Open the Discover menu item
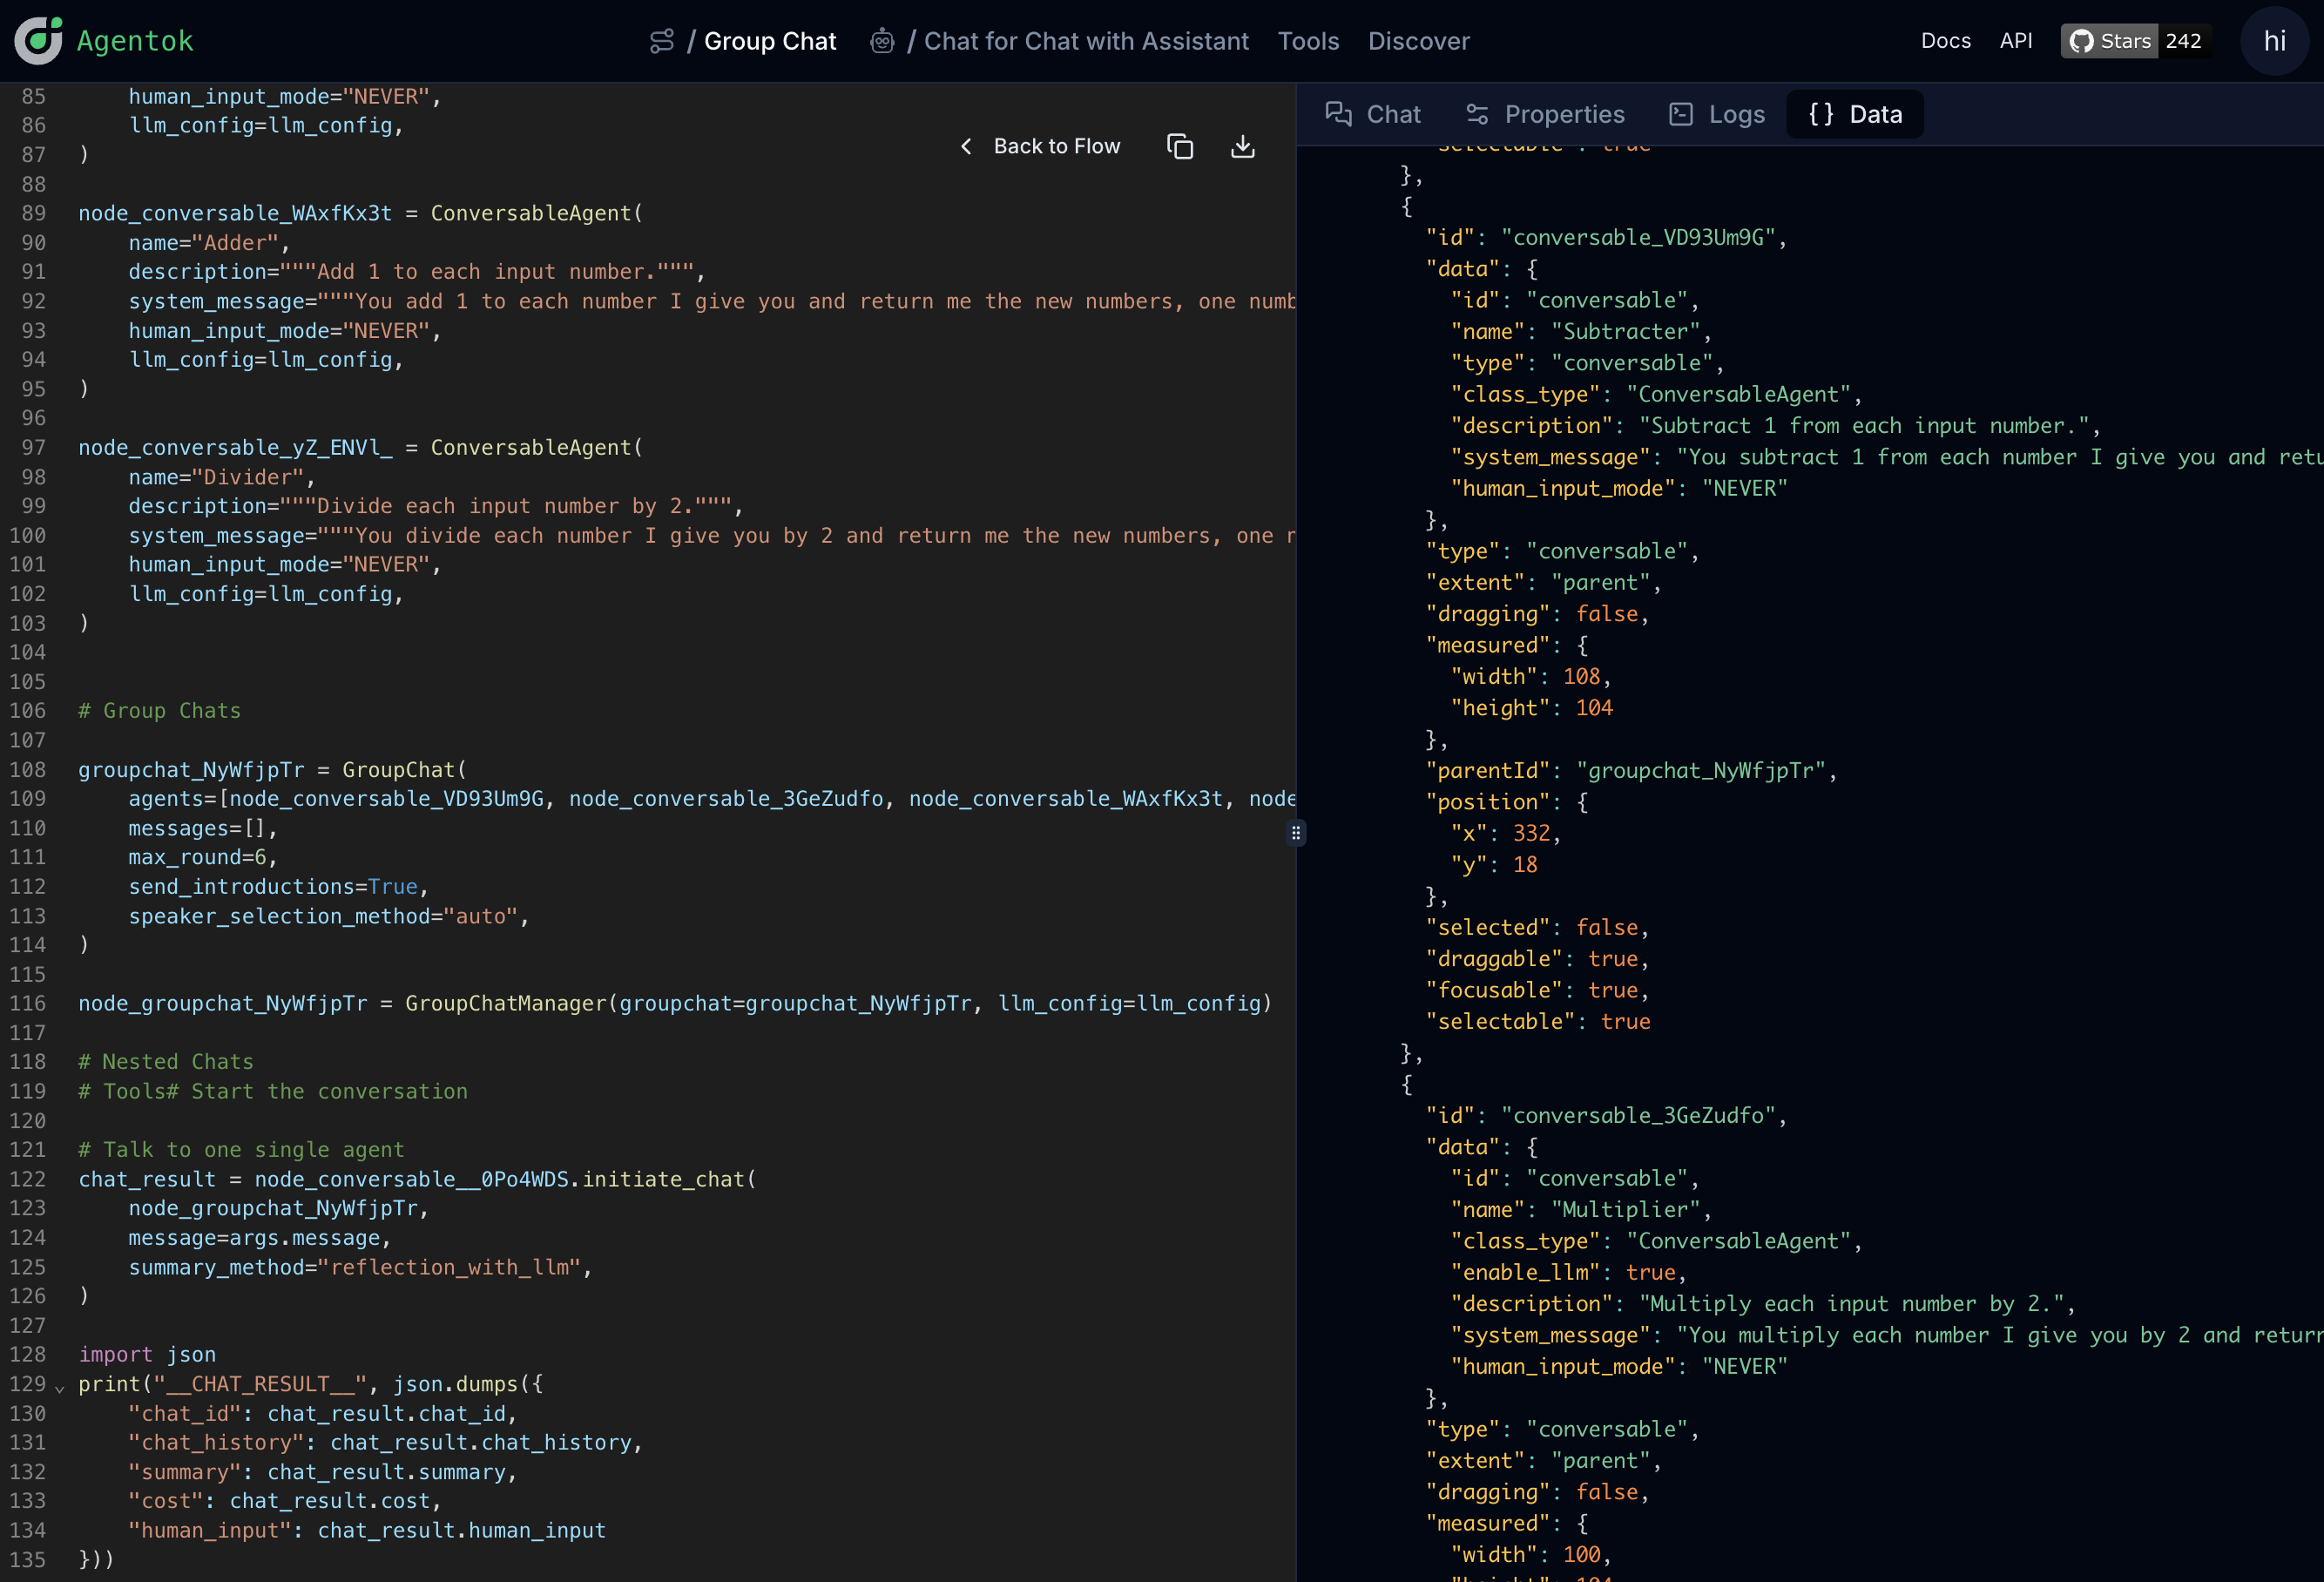 click(x=1418, y=41)
